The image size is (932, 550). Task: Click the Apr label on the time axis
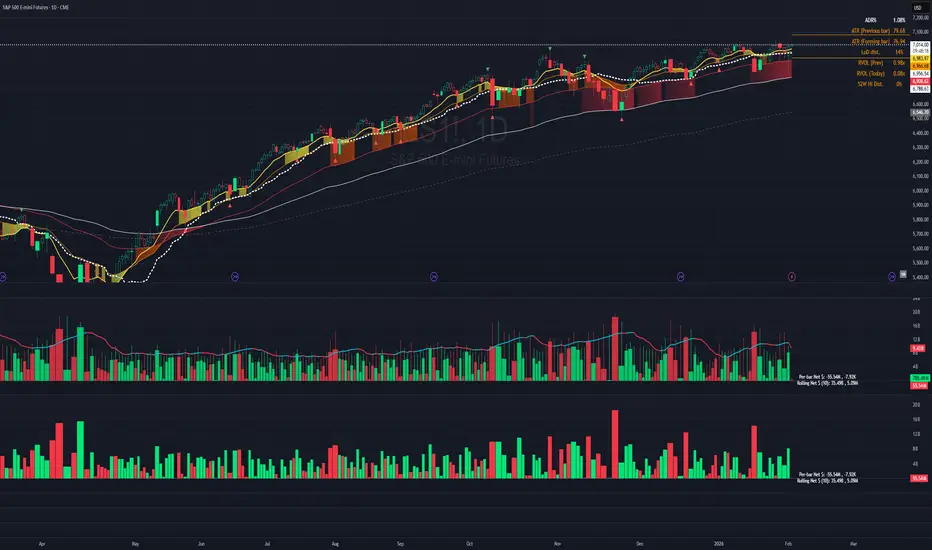coord(42,543)
